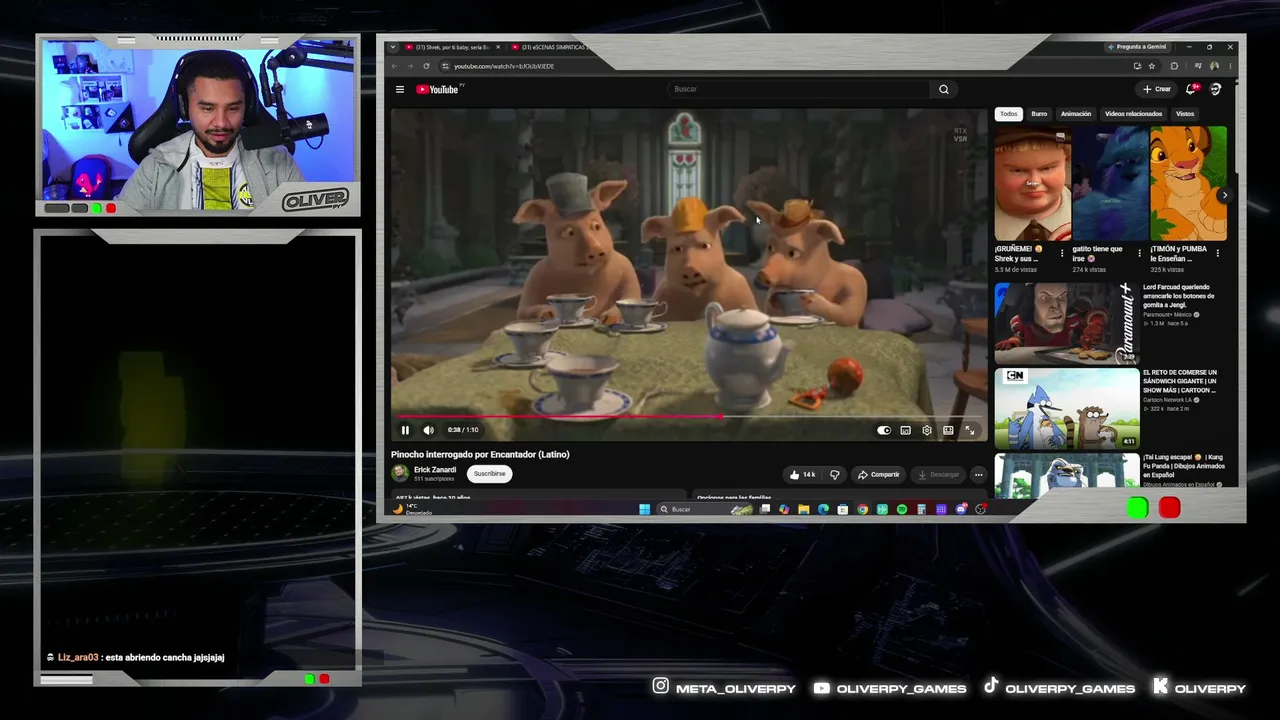1280x720 pixels.
Task: Open options for the gatito short
Action: click(x=1139, y=253)
